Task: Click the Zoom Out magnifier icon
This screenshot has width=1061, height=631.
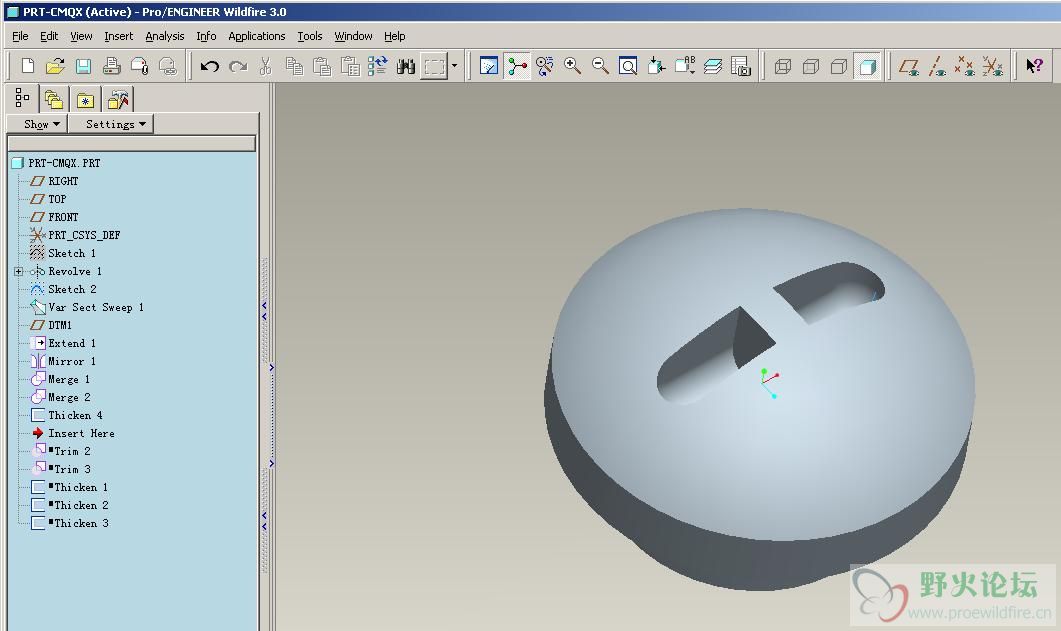Action: pos(600,66)
